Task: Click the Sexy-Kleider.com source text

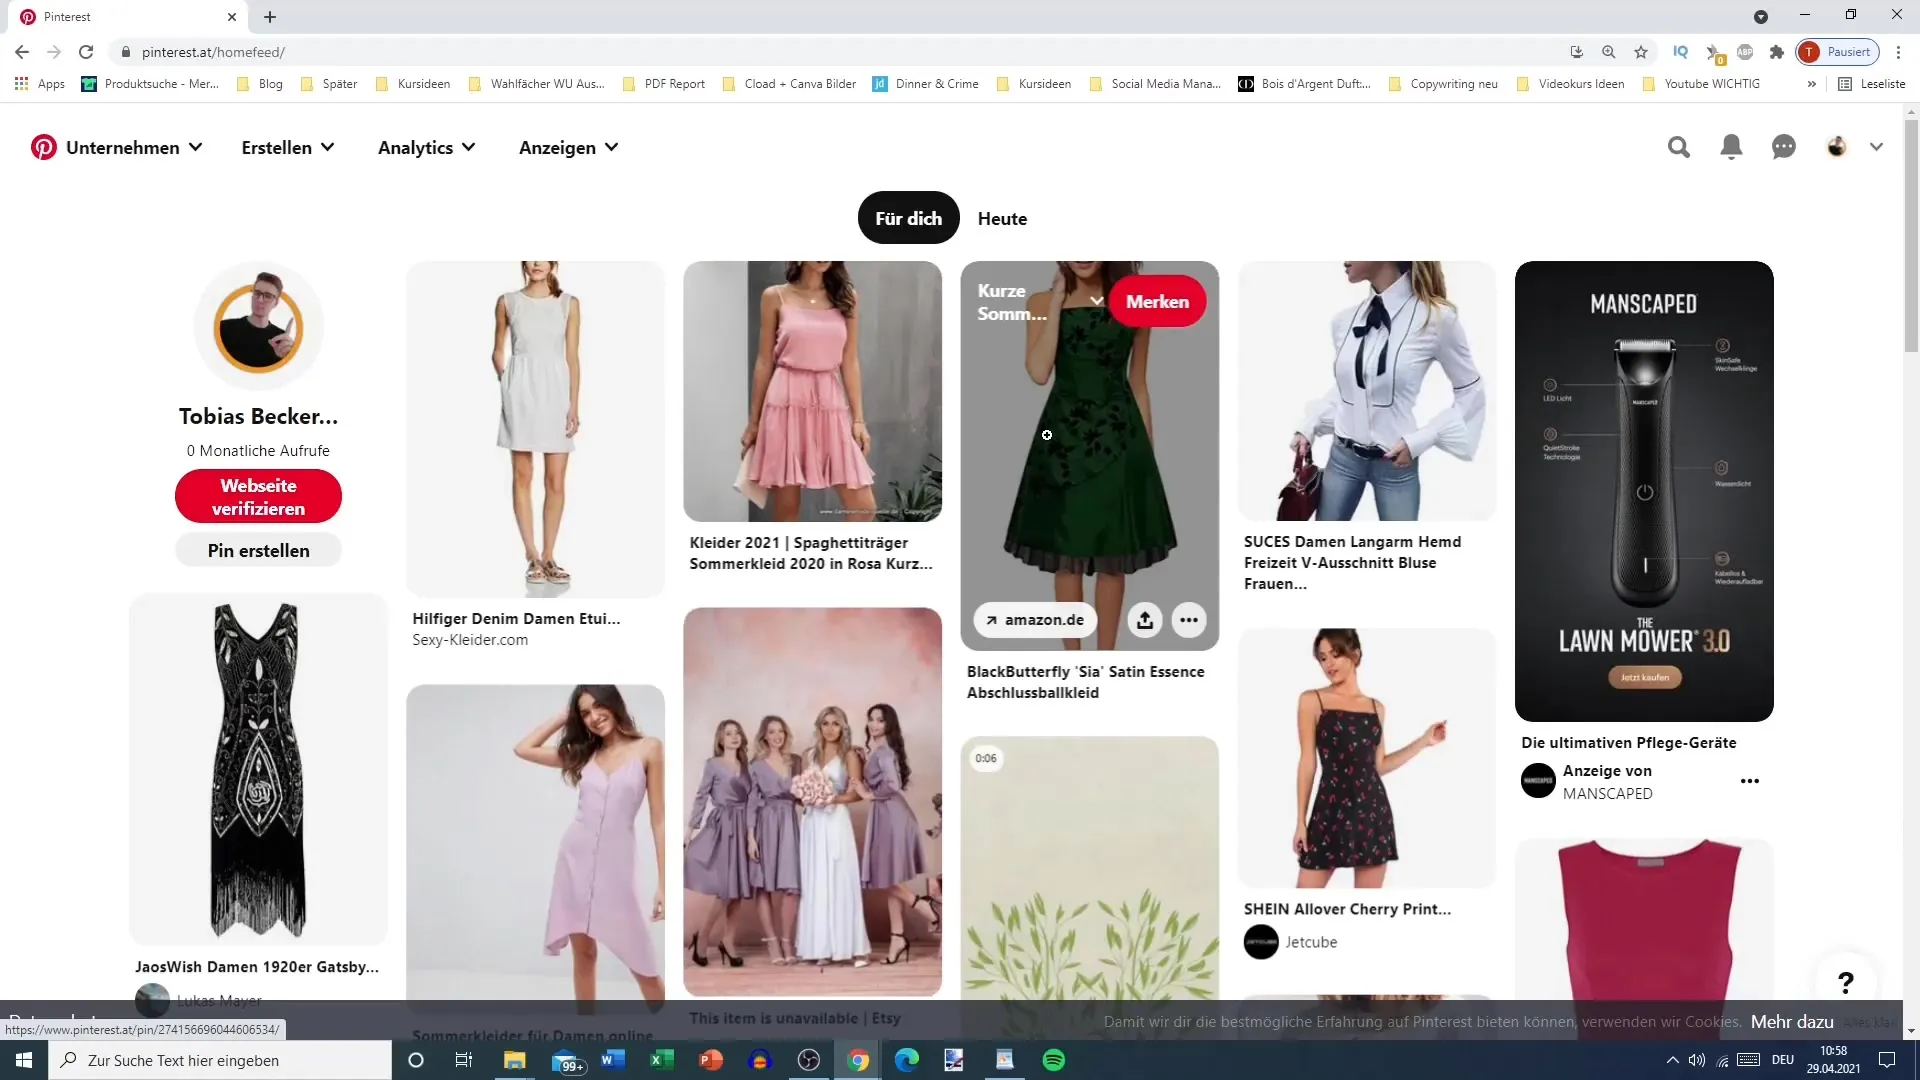Action: click(470, 640)
